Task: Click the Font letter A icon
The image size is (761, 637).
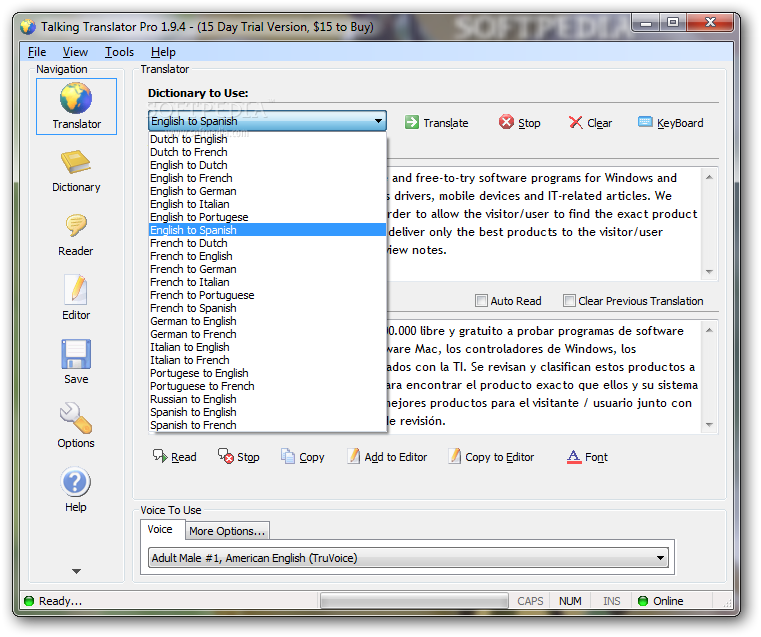Action: [574, 457]
